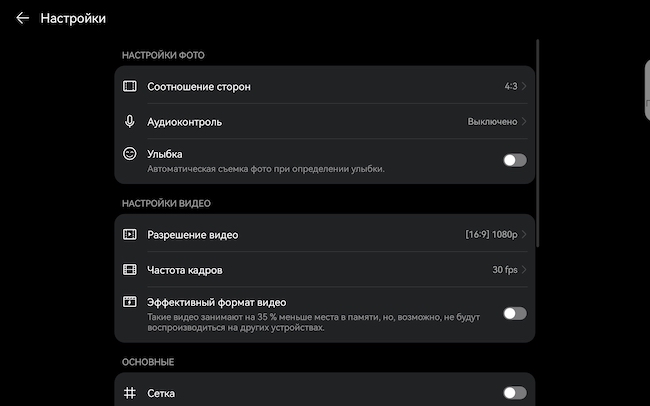Screen dimensions: 650x406
Task: Expand the 30 fps chevron
Action: (x=524, y=270)
